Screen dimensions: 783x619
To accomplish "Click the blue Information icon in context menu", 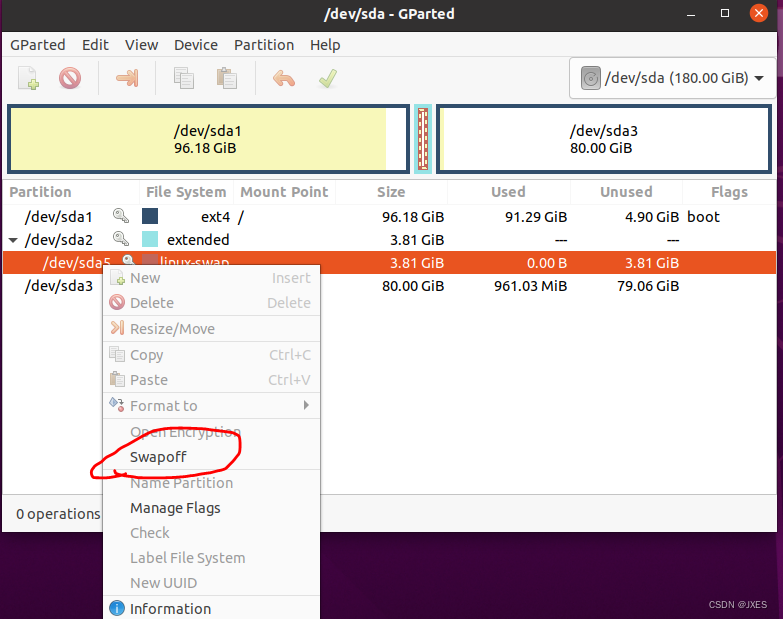I will [117, 608].
